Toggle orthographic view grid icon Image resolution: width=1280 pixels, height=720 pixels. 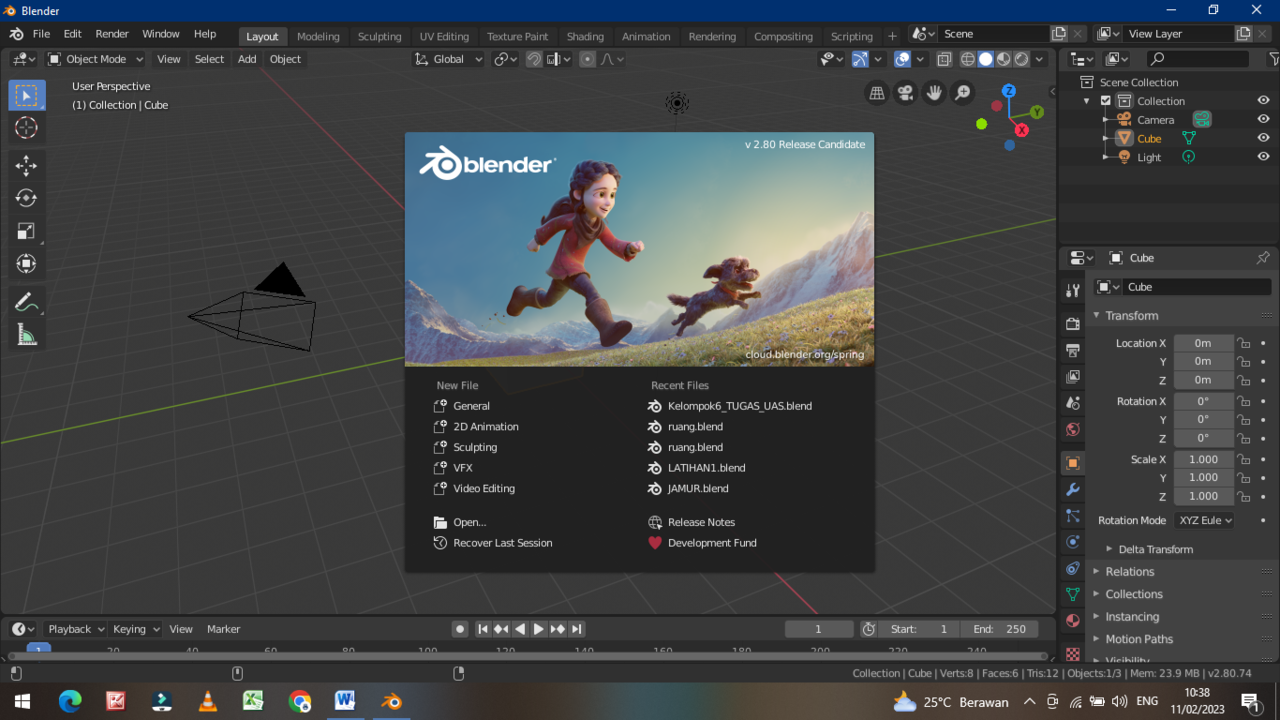pyautogui.click(x=877, y=93)
